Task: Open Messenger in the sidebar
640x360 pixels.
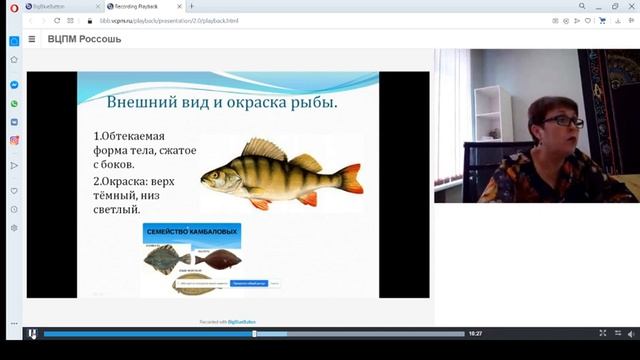Action: 14,85
